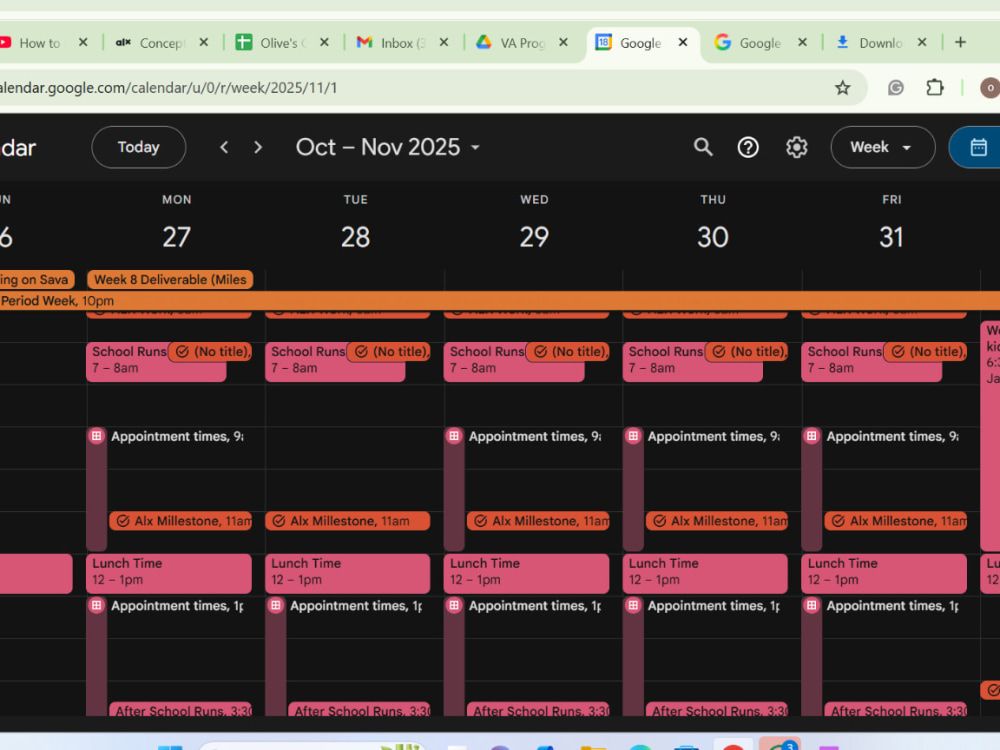This screenshot has height=750, width=1000.
Task: Open Thursday's 1pm Appointment times schedule icon
Action: tap(633, 605)
